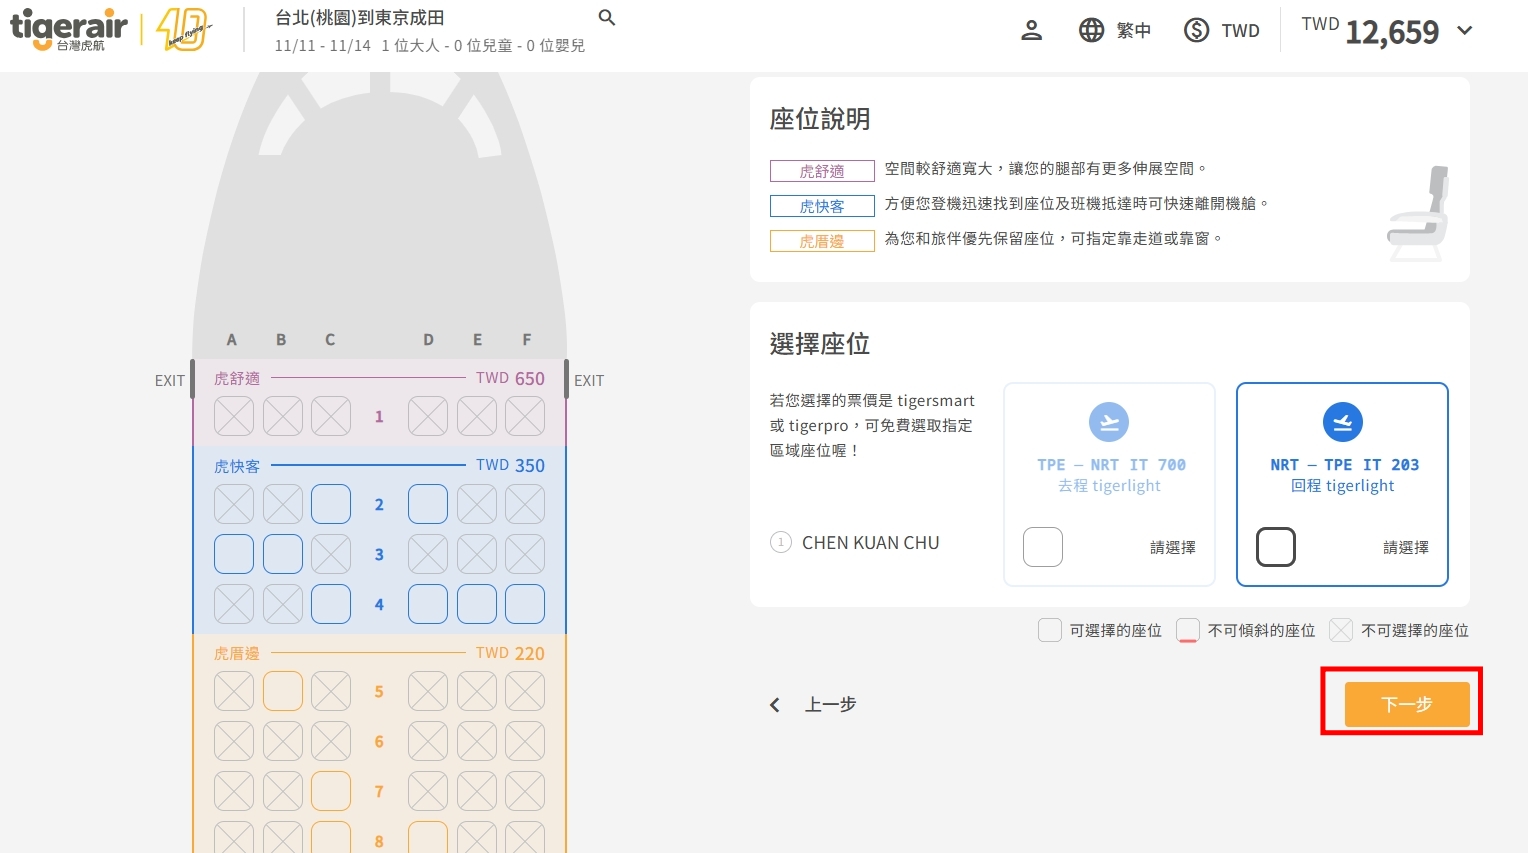
Task: Click the 虎舒適 purple legend swatch
Action: [x=822, y=171]
